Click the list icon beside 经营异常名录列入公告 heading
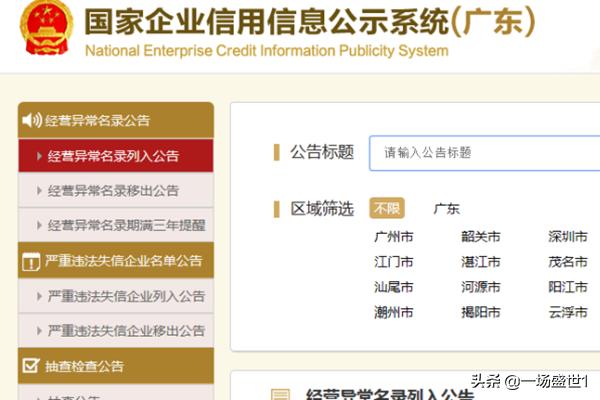Screen dimensions: 600x400 280,394
